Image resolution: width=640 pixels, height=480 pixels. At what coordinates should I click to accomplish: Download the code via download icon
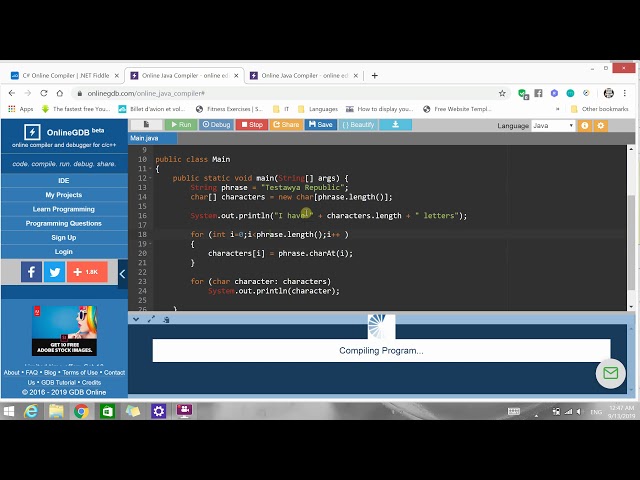pyautogui.click(x=395, y=124)
